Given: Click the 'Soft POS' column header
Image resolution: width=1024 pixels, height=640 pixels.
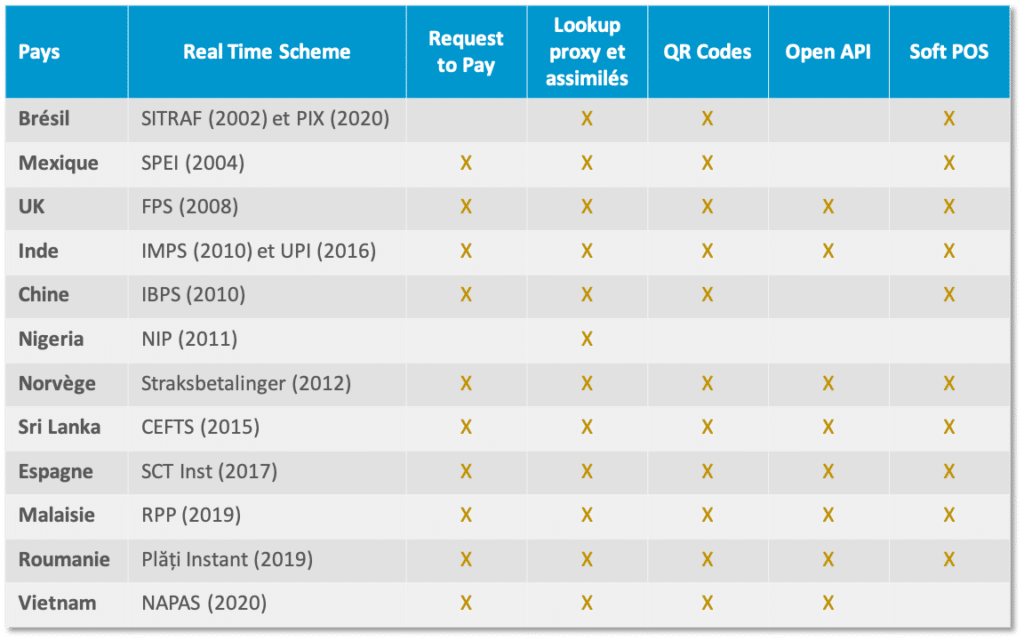Looking at the screenshot, I should pyautogui.click(x=949, y=52).
